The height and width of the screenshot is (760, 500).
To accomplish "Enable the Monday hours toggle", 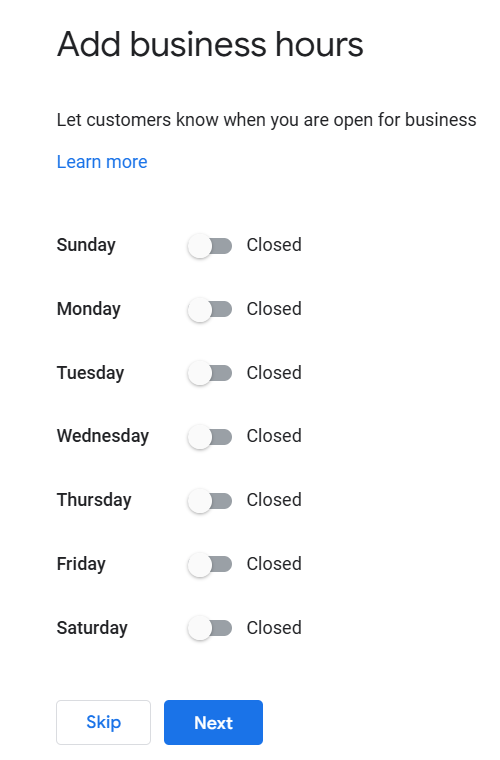I will pyautogui.click(x=210, y=309).
